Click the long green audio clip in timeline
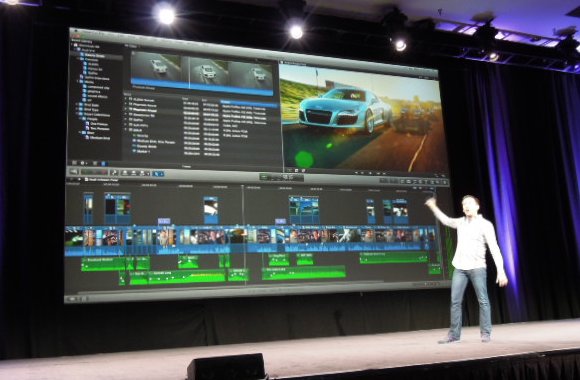 (x=303, y=273)
